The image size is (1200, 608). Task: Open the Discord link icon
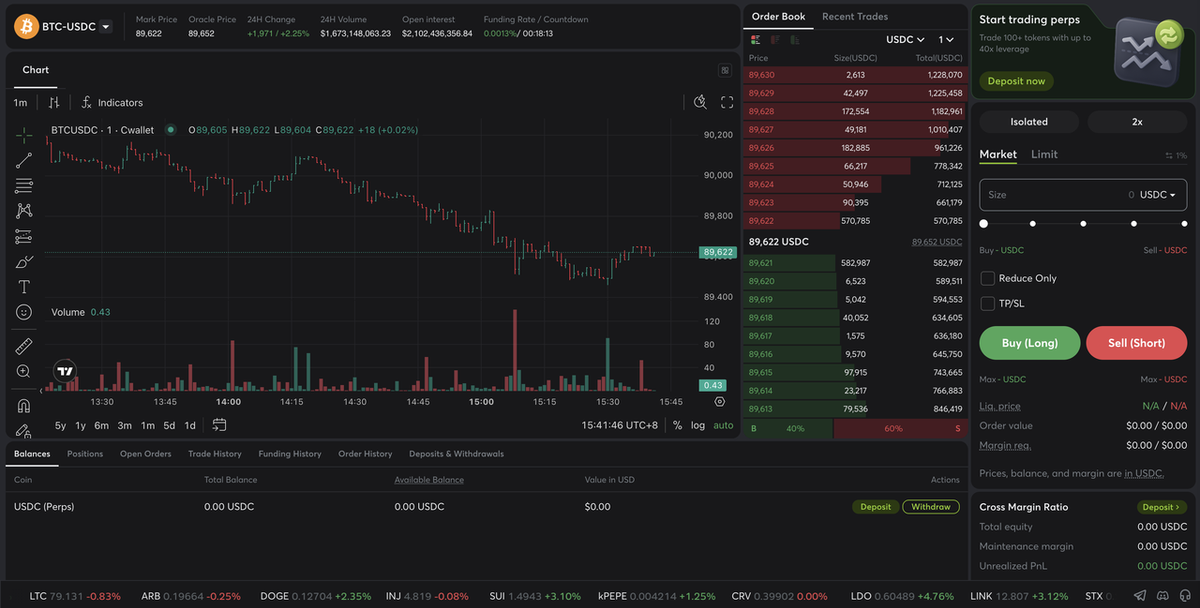point(1164,596)
